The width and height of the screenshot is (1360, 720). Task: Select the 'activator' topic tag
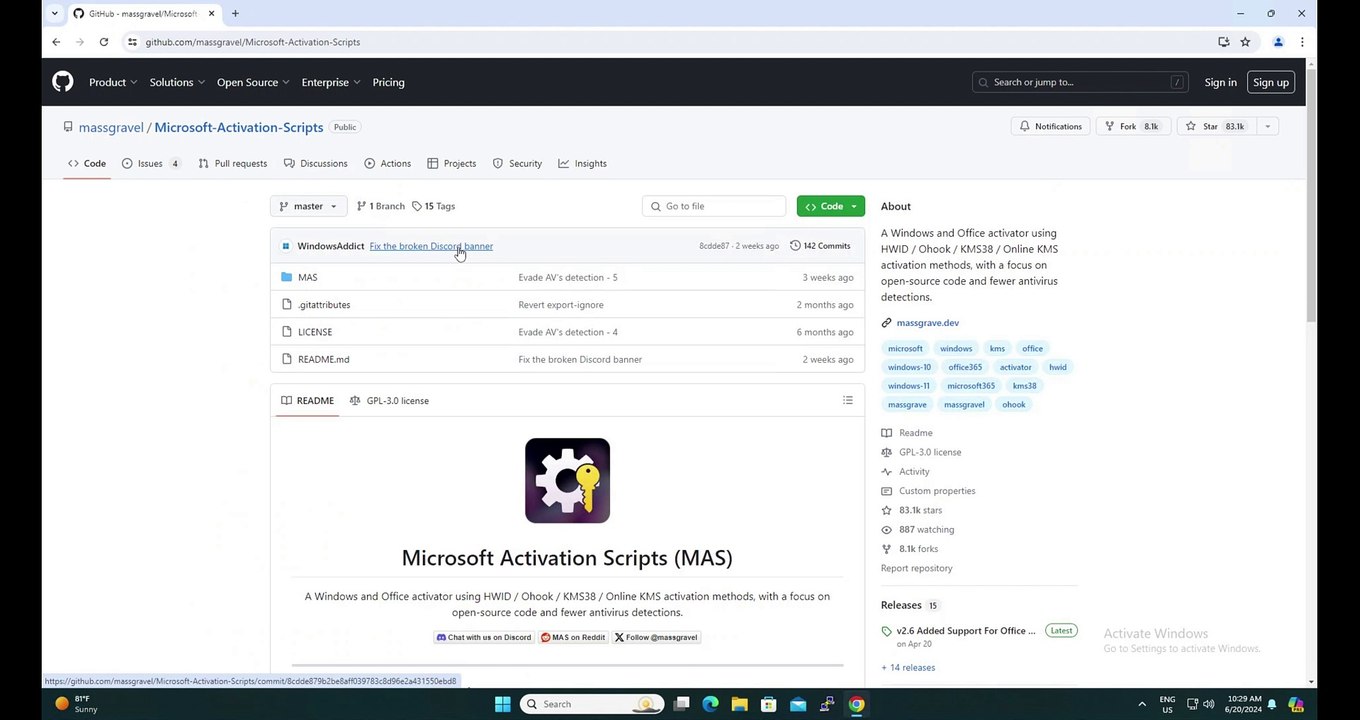tap(1015, 367)
